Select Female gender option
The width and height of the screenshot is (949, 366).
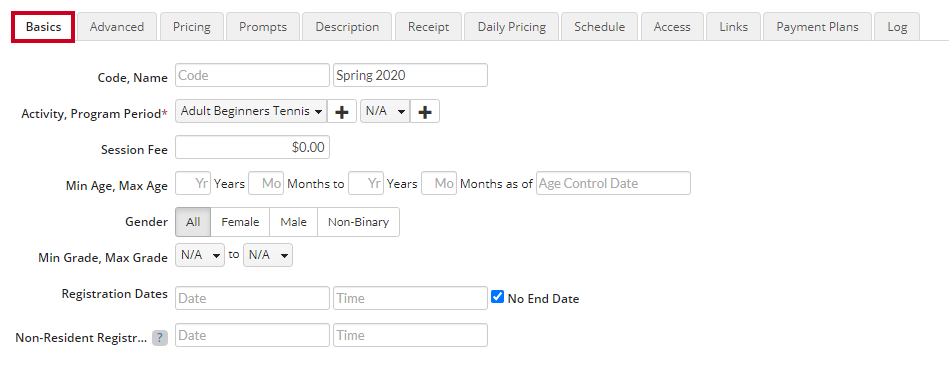click(x=240, y=222)
